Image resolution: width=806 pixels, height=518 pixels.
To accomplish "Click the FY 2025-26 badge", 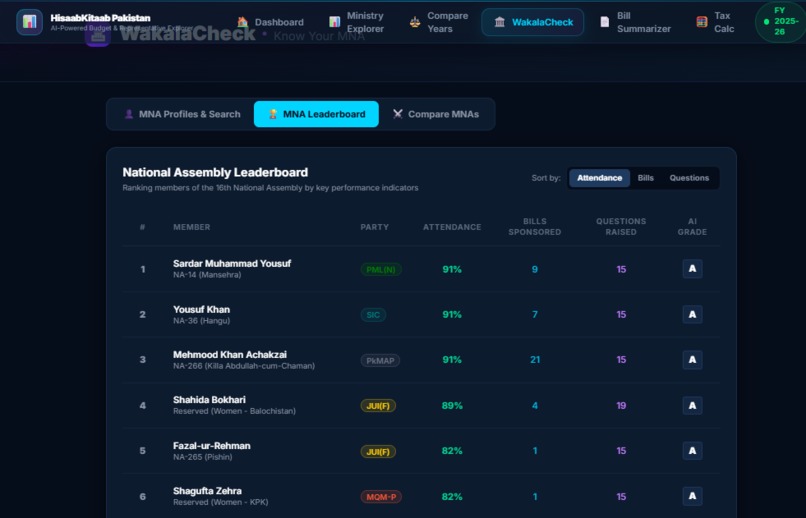I will point(780,22).
